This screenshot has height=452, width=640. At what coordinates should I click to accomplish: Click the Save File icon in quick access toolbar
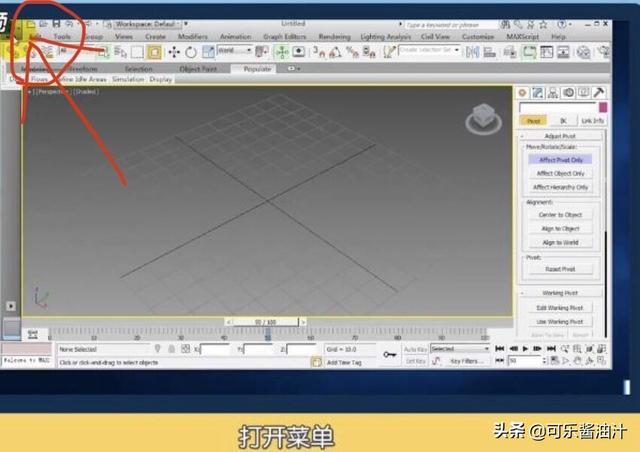click(56, 24)
